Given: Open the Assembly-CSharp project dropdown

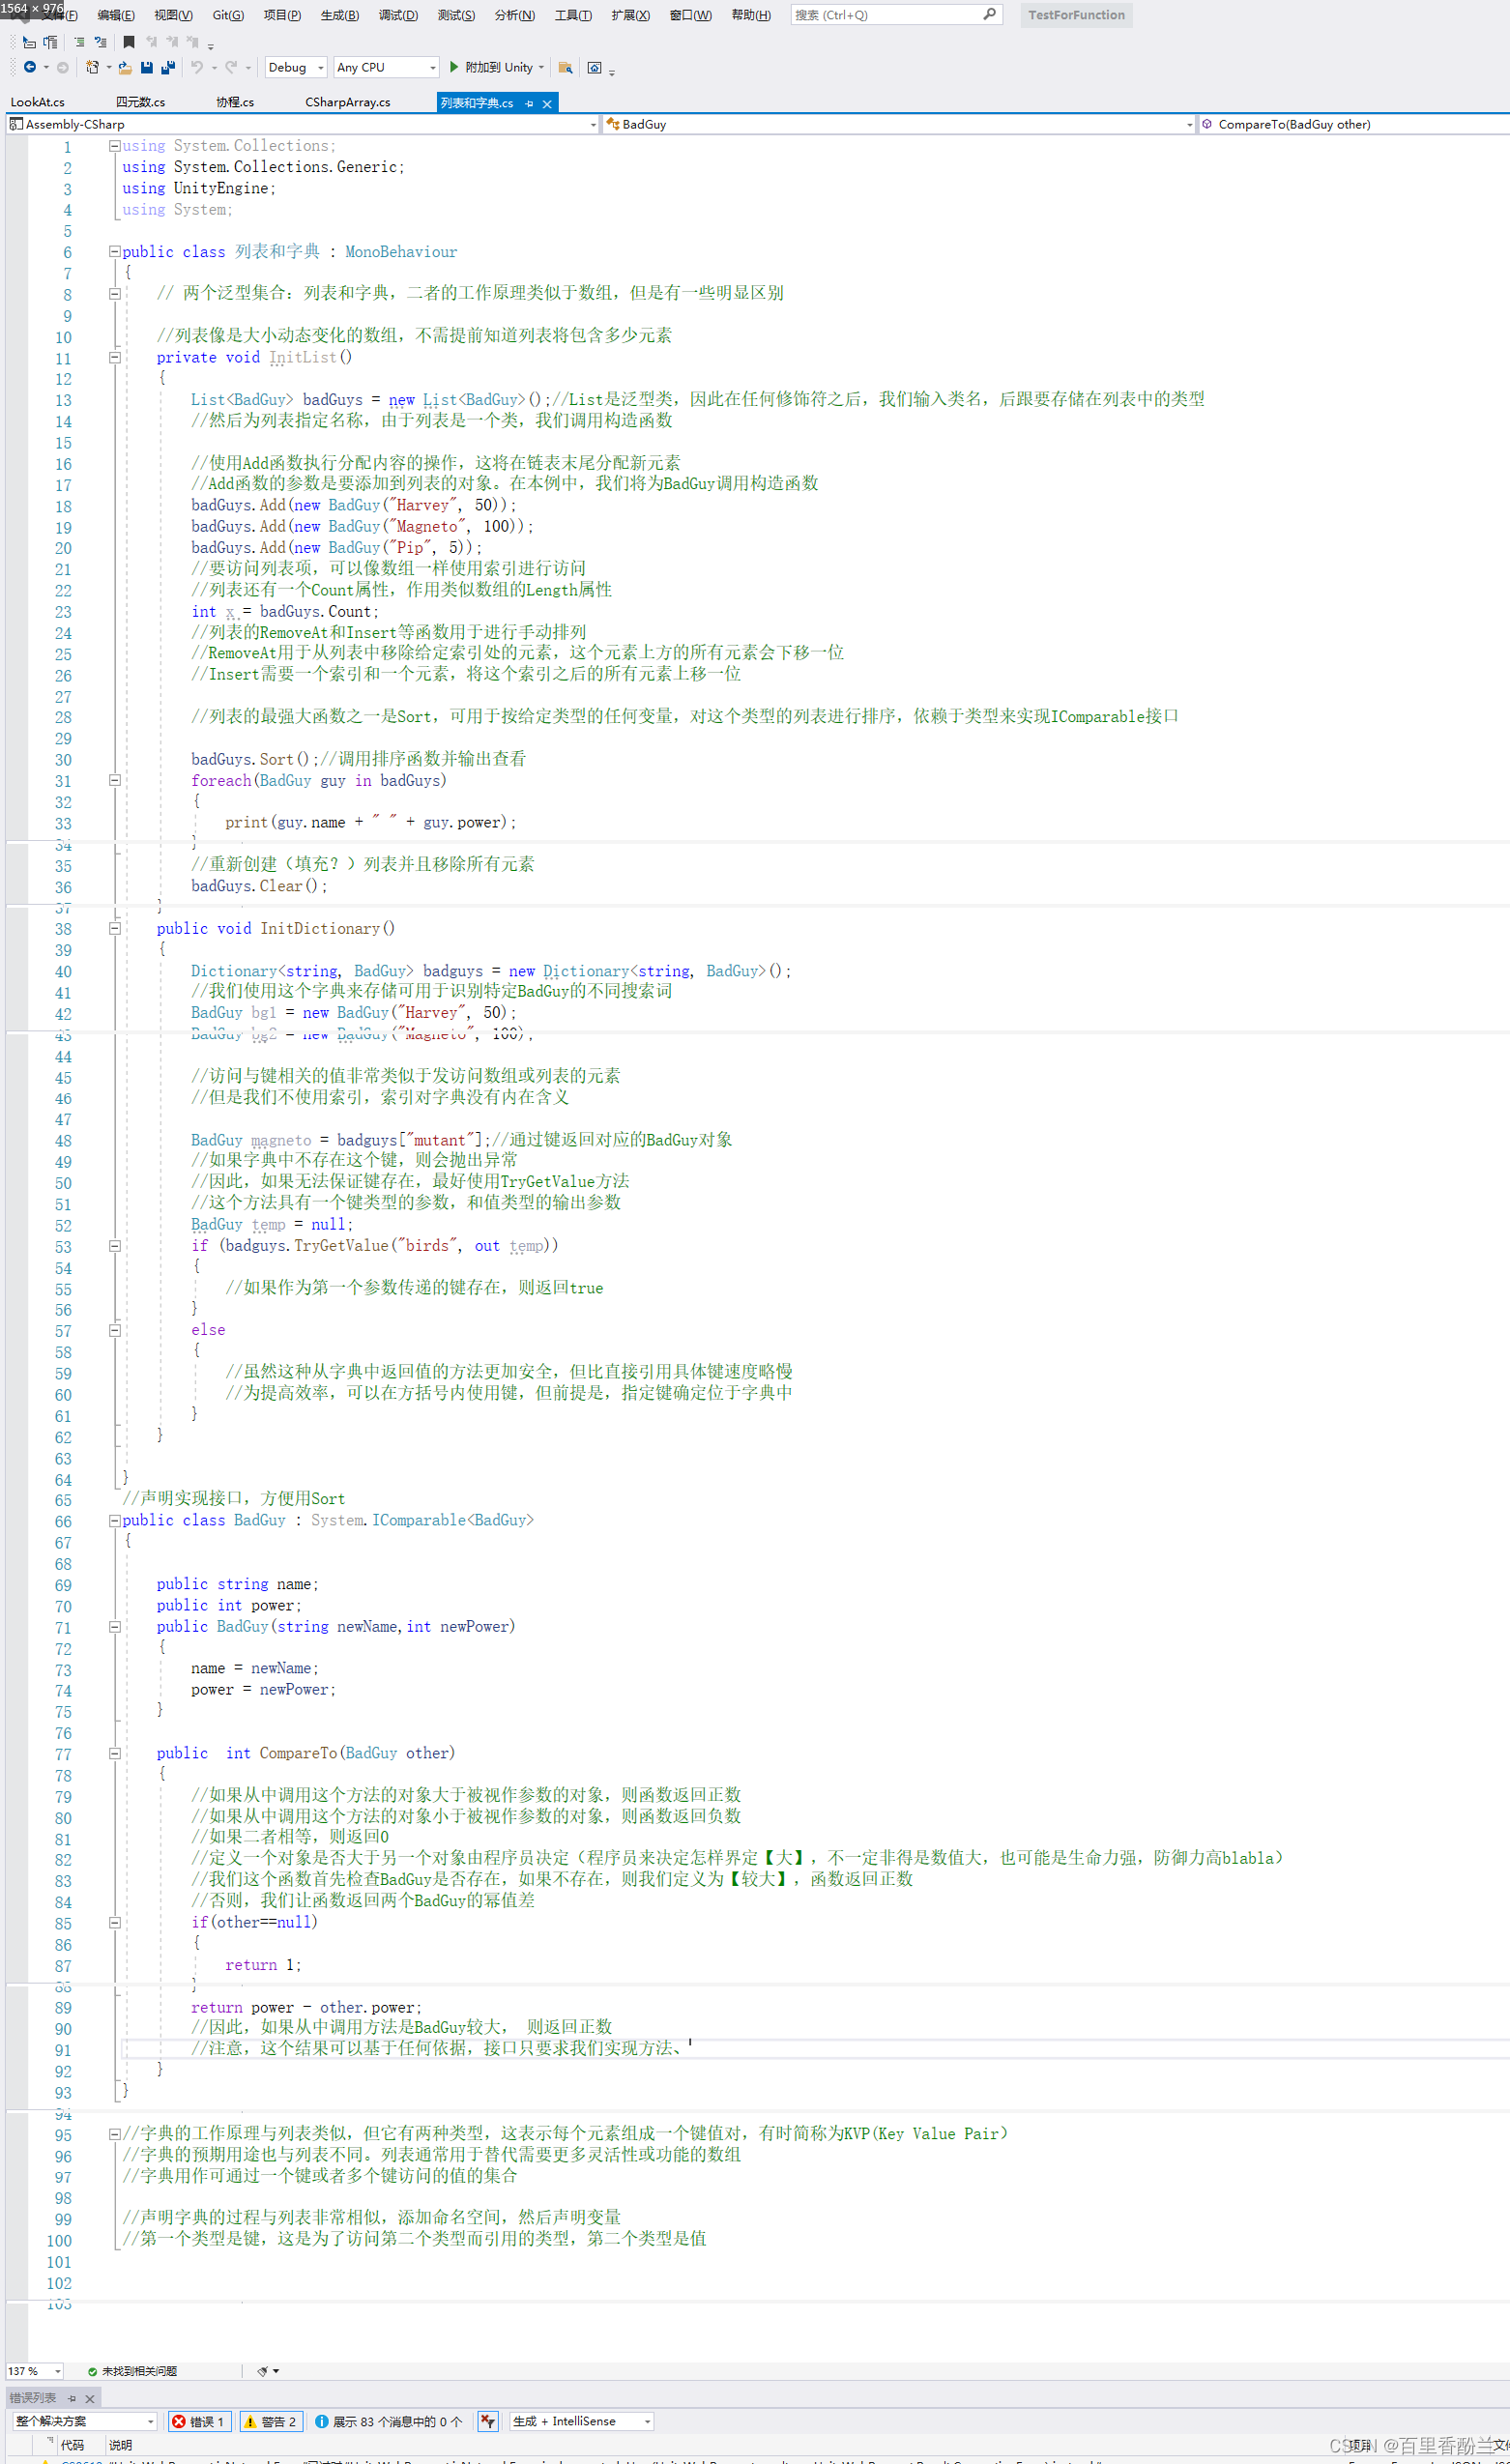Looking at the screenshot, I should (302, 124).
